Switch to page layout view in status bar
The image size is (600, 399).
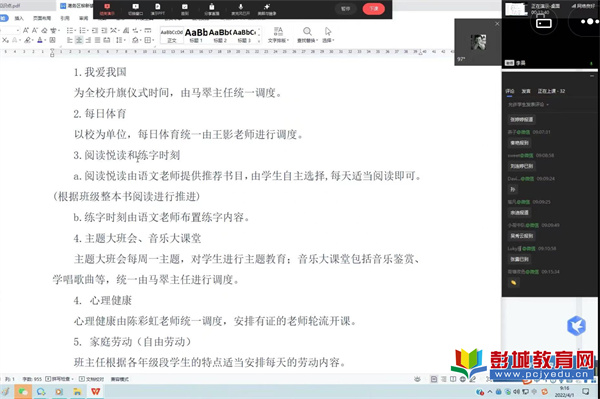point(434,379)
